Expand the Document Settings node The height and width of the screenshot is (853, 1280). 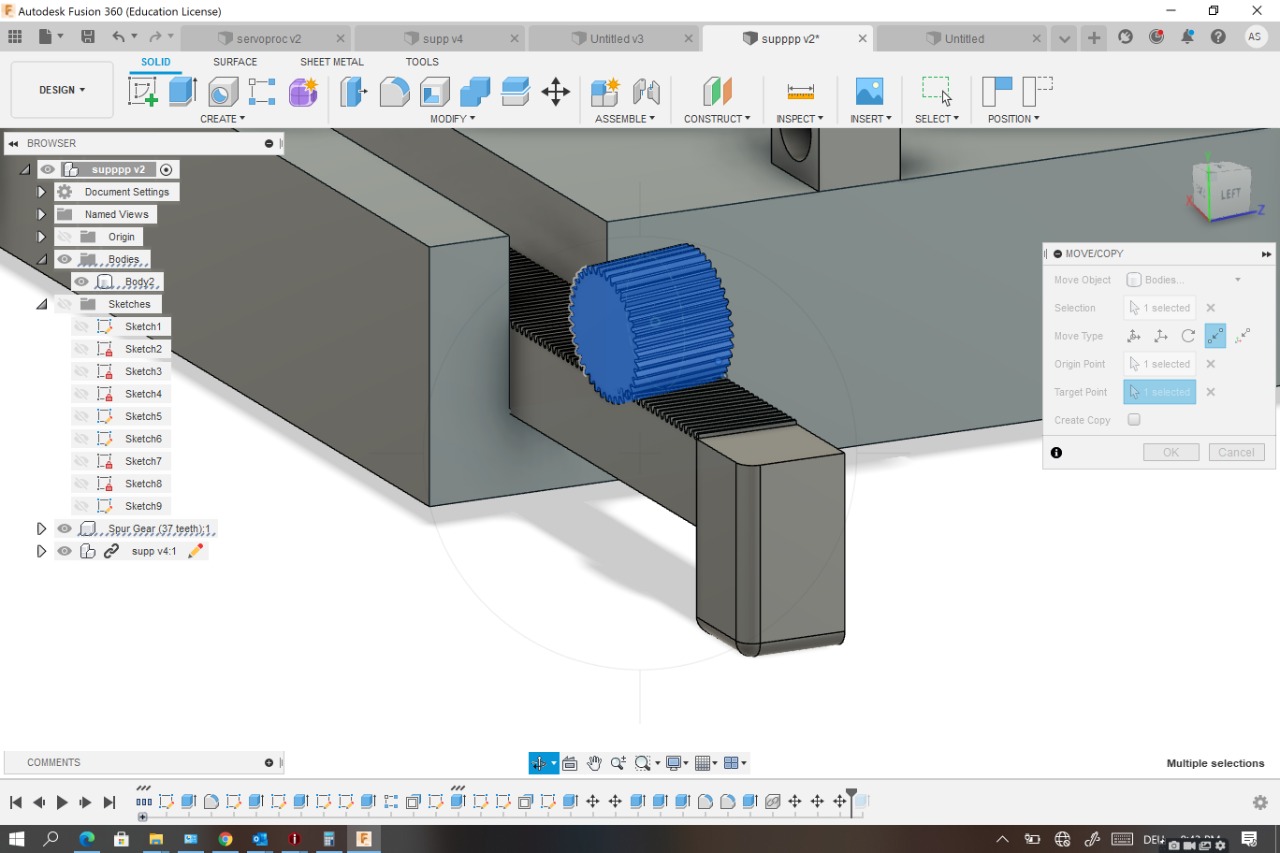point(41,192)
